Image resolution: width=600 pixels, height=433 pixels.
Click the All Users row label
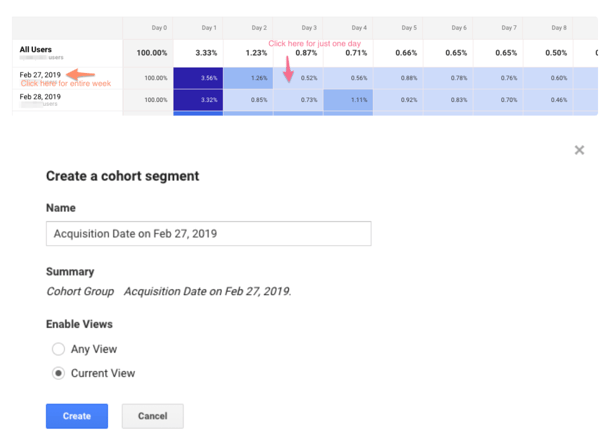click(x=36, y=49)
